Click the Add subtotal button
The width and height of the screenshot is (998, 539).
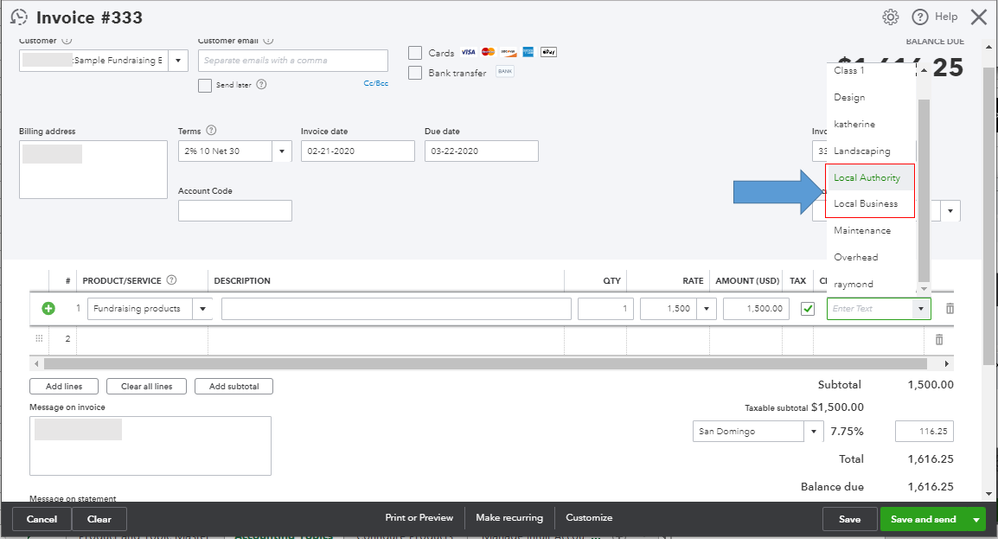234,386
